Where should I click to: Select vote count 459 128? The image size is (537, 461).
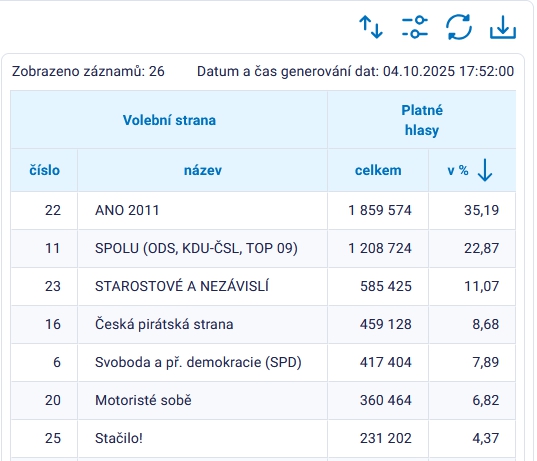coord(386,324)
